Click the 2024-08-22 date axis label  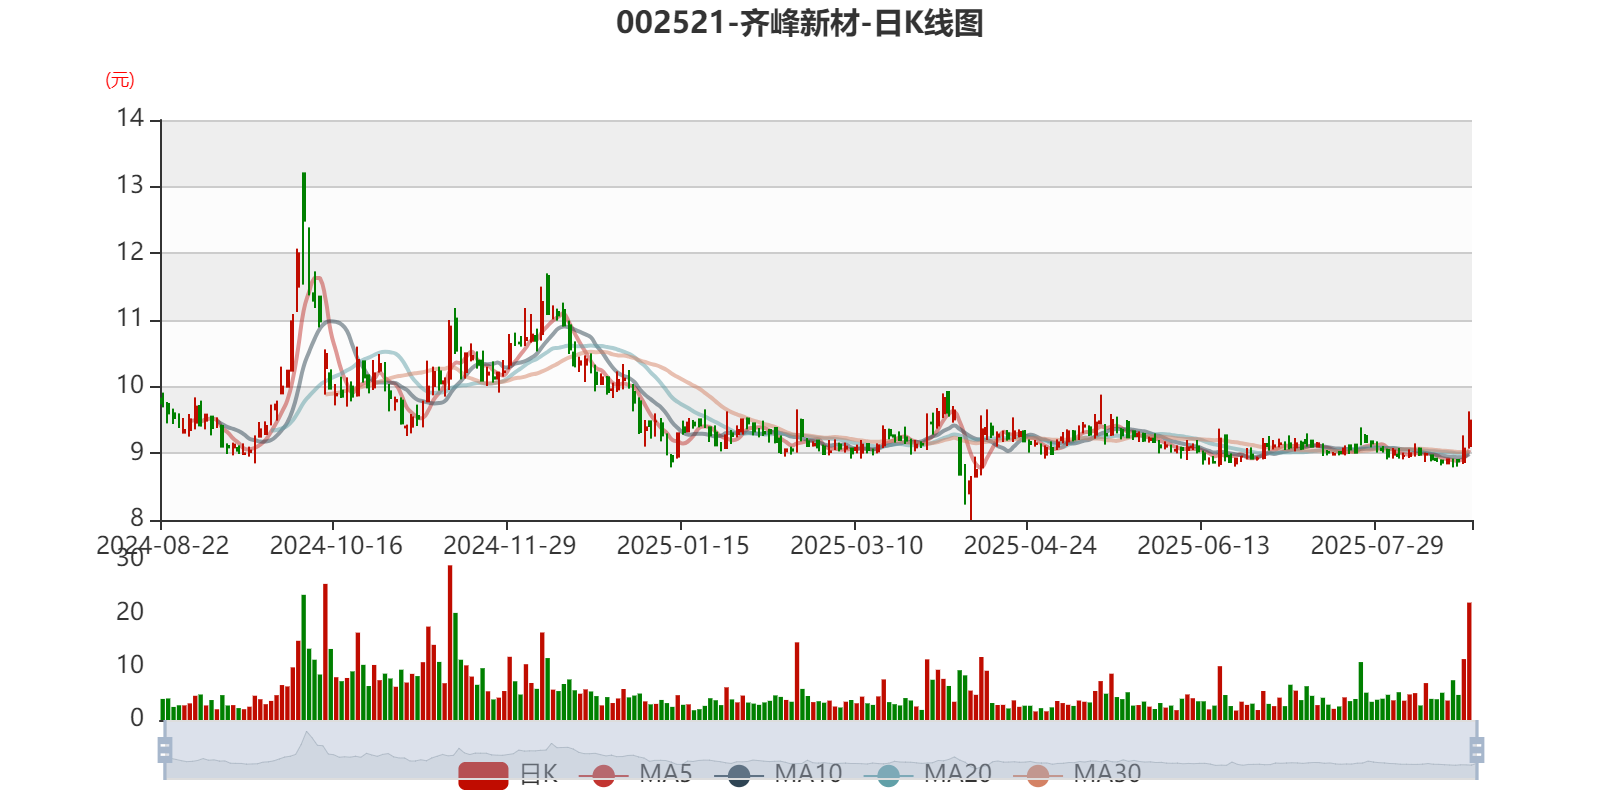click(x=162, y=545)
